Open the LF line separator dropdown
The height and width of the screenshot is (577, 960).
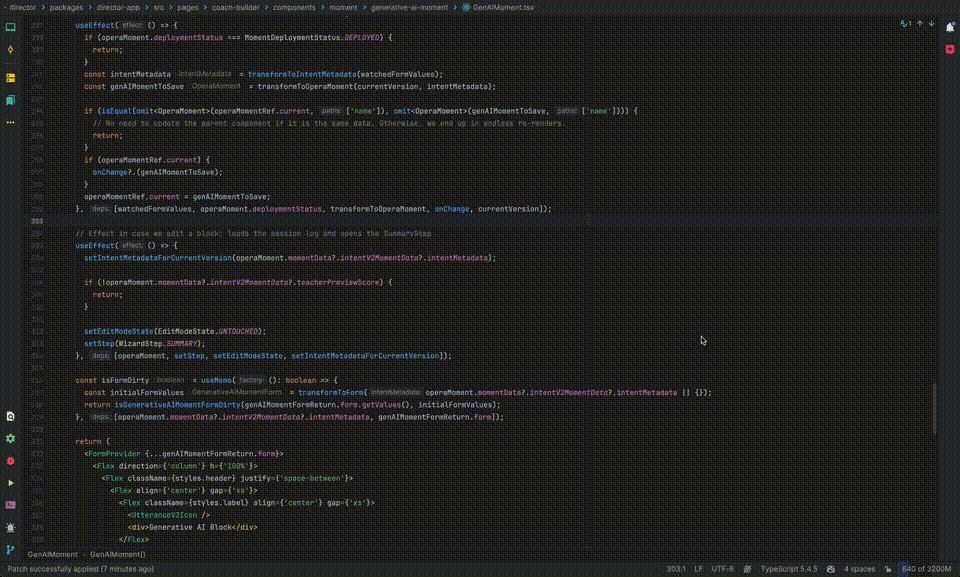click(x=699, y=569)
